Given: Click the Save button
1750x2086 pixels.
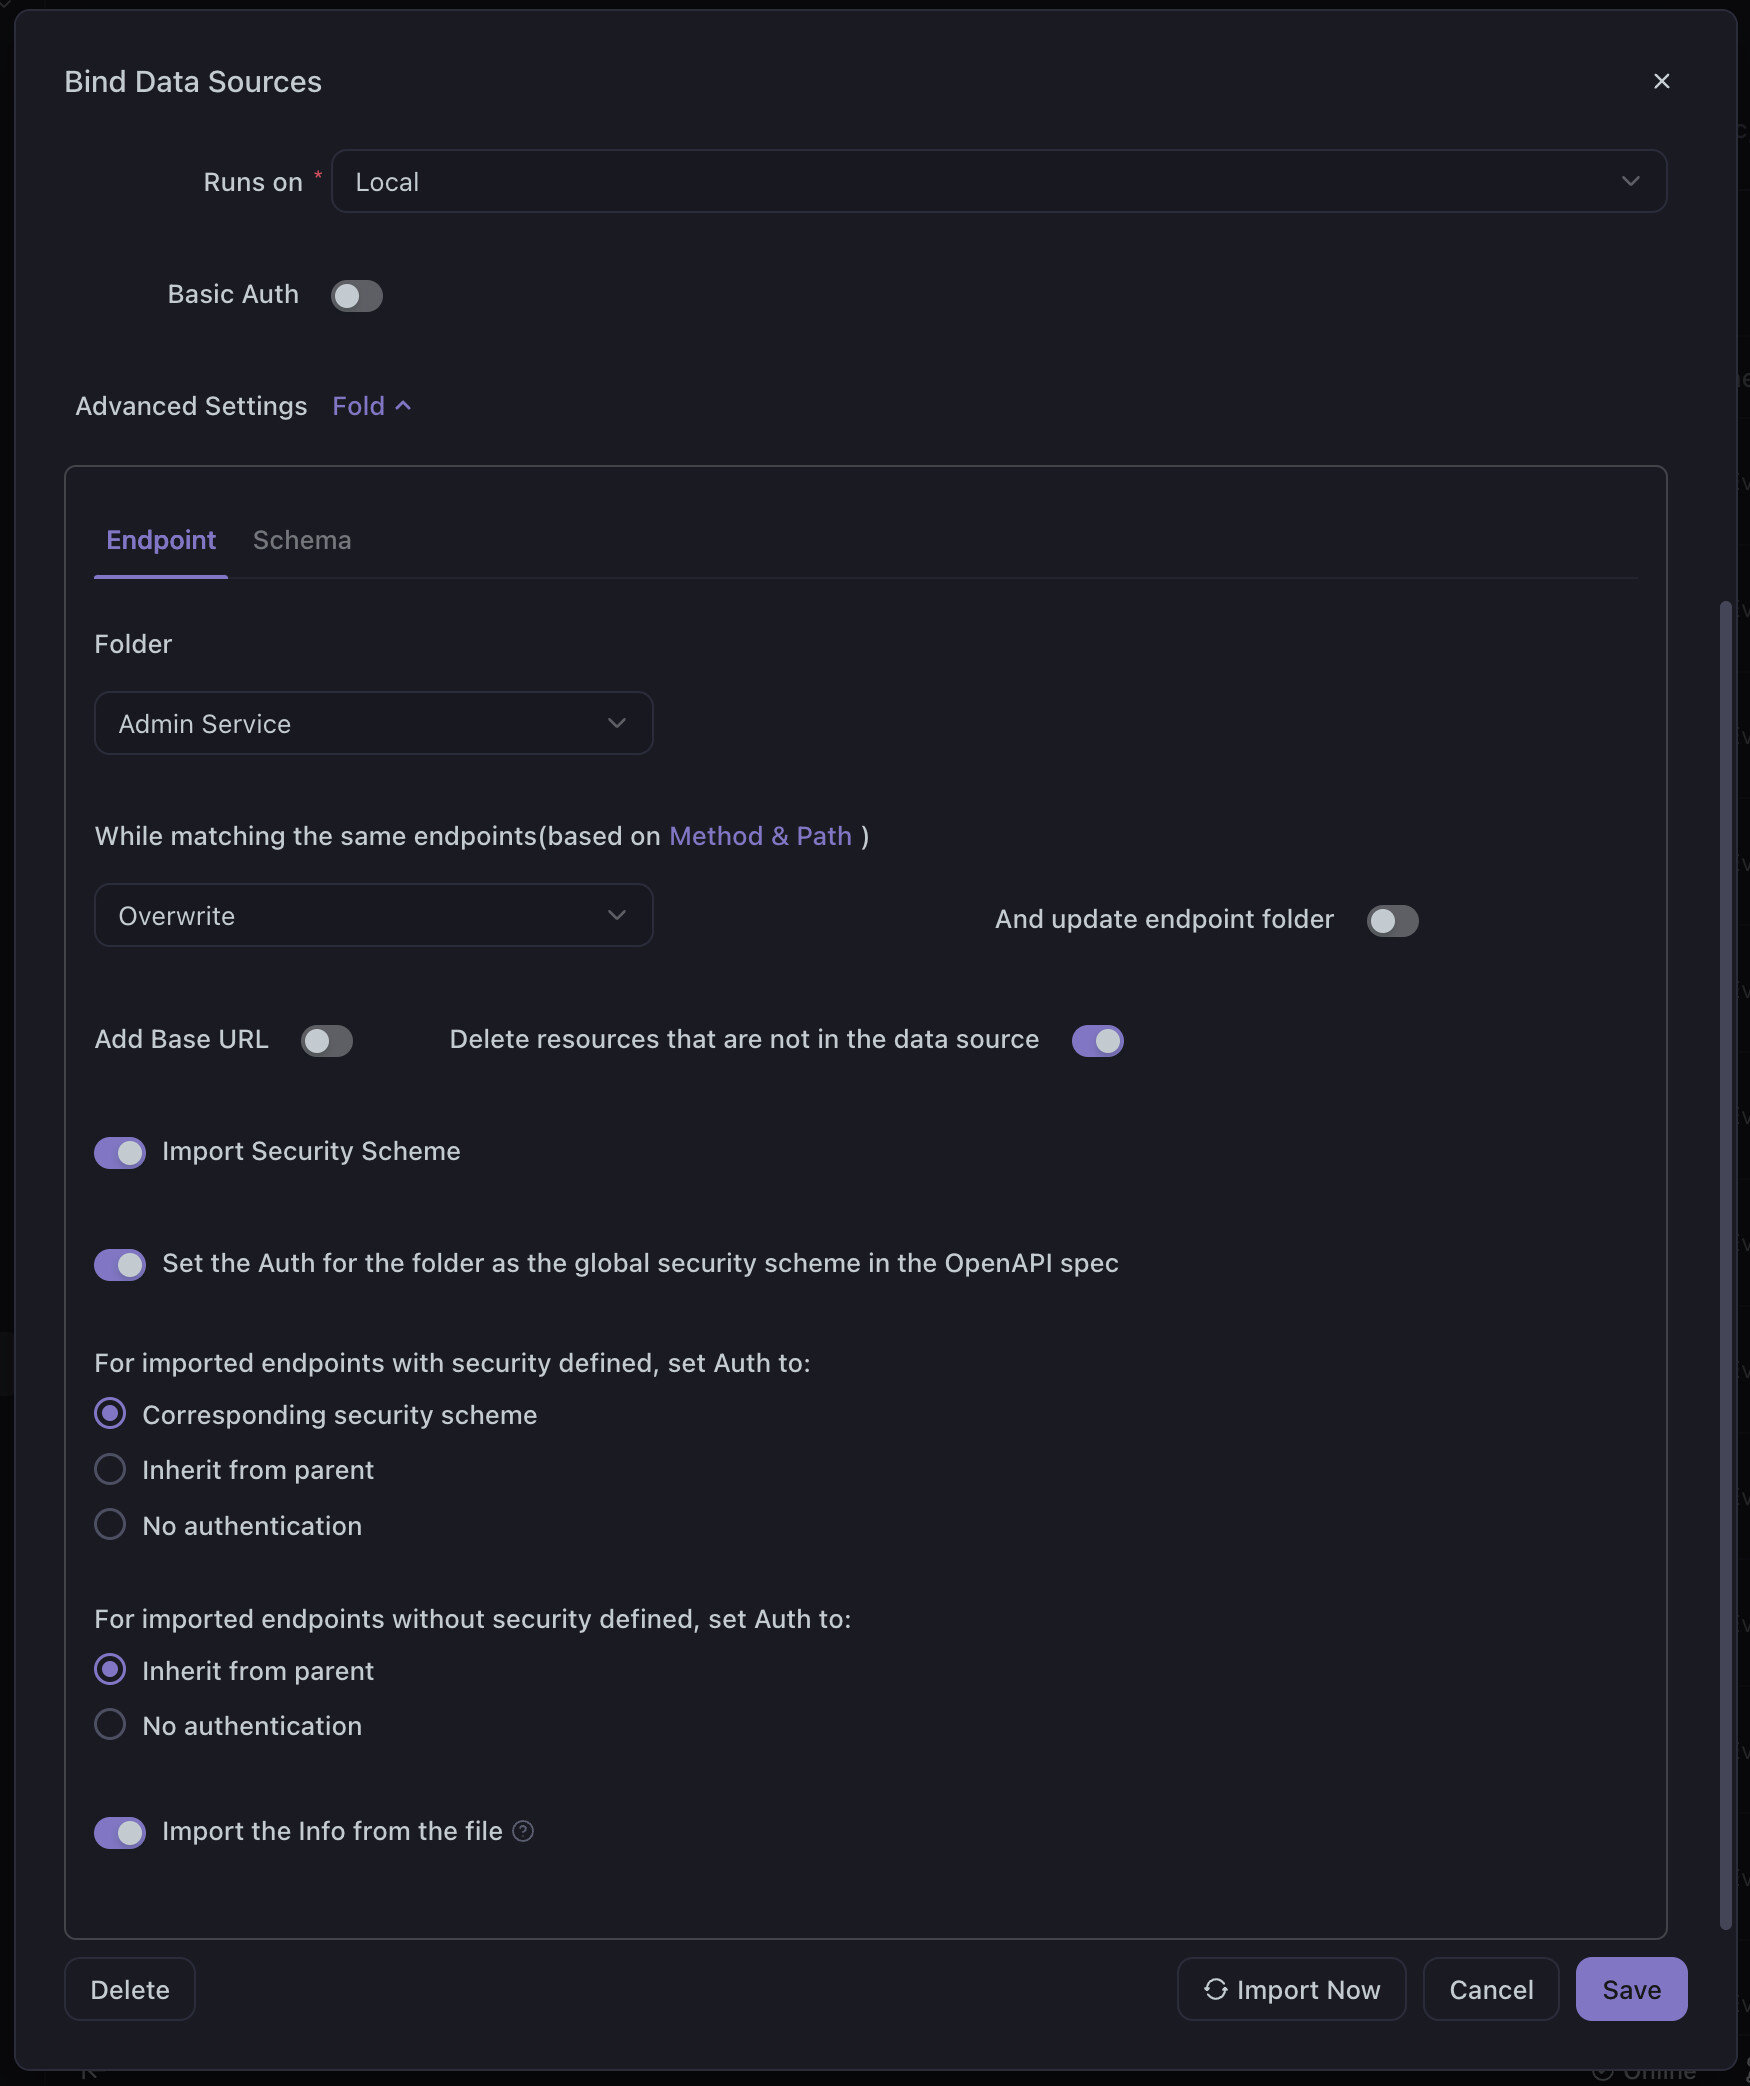Looking at the screenshot, I should (x=1631, y=1989).
